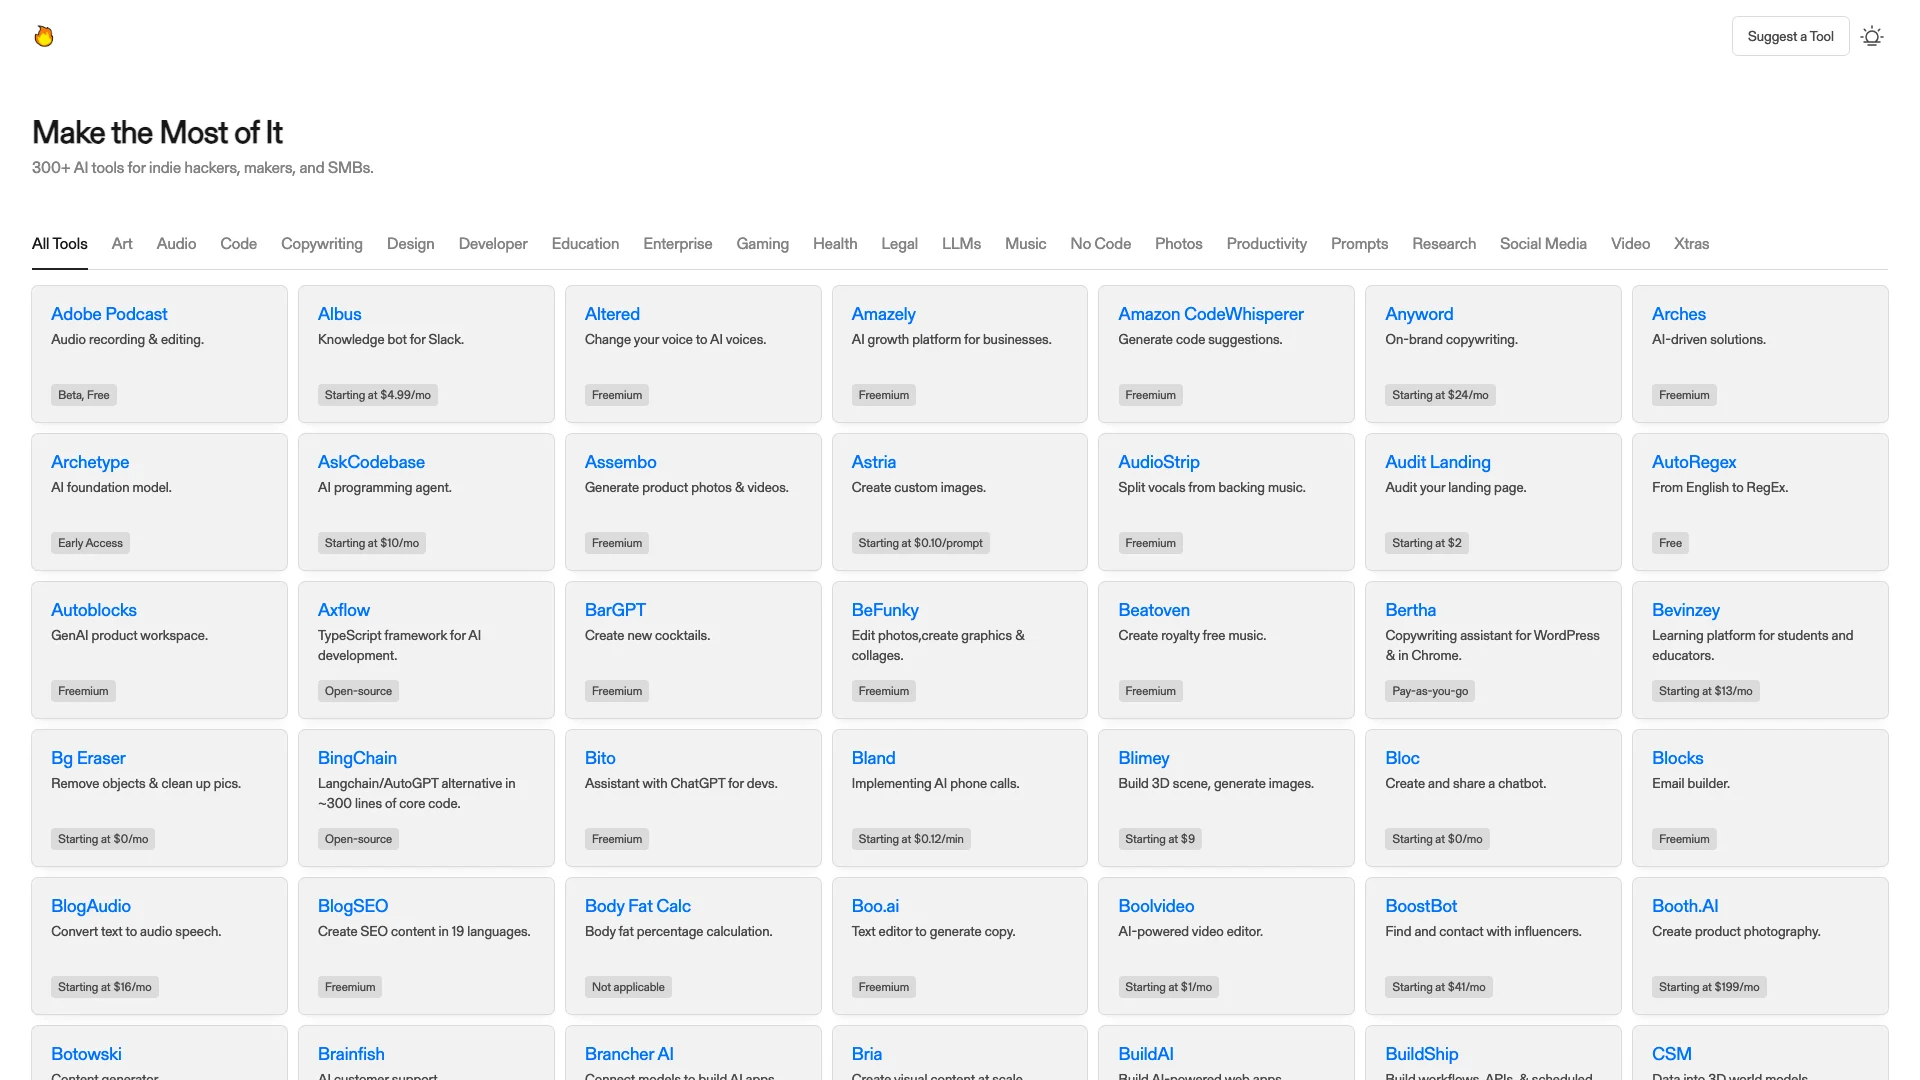Open the Archetype link

tap(90, 462)
